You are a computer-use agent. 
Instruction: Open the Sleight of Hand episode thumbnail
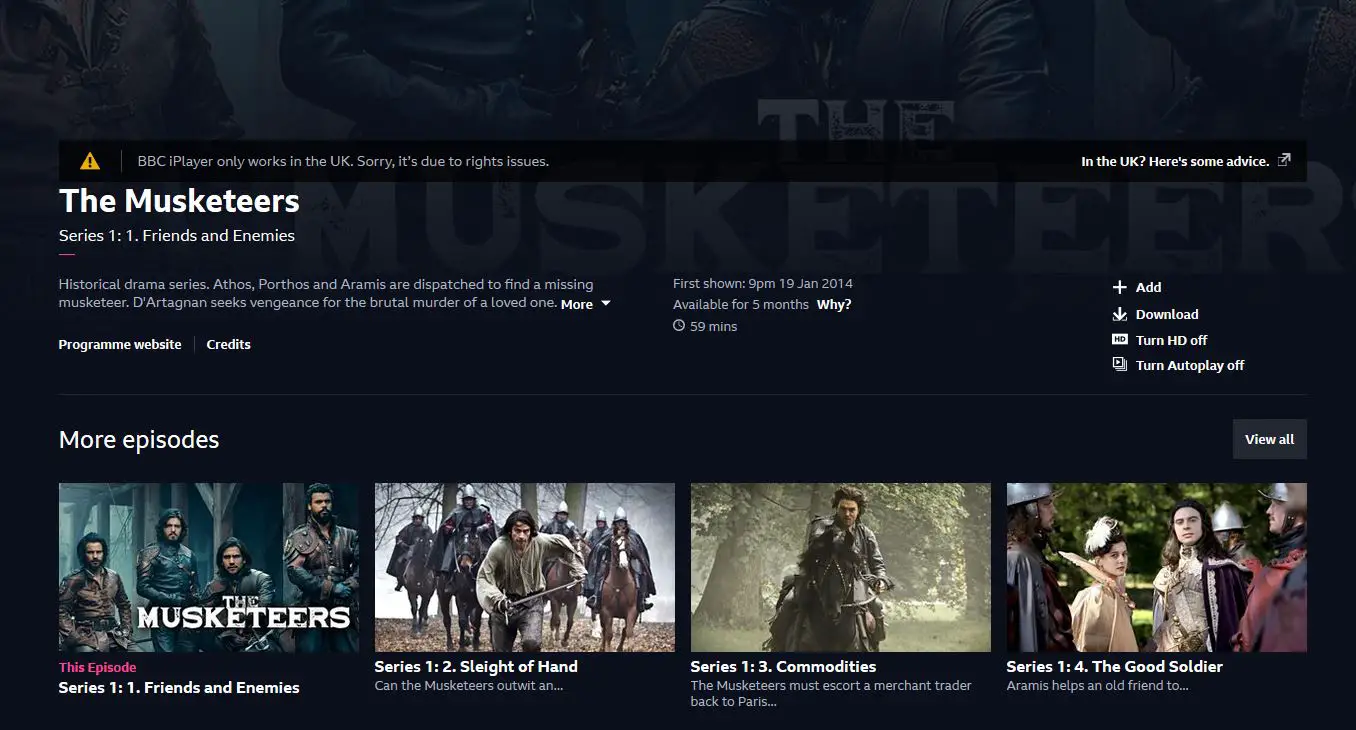pyautogui.click(x=525, y=567)
